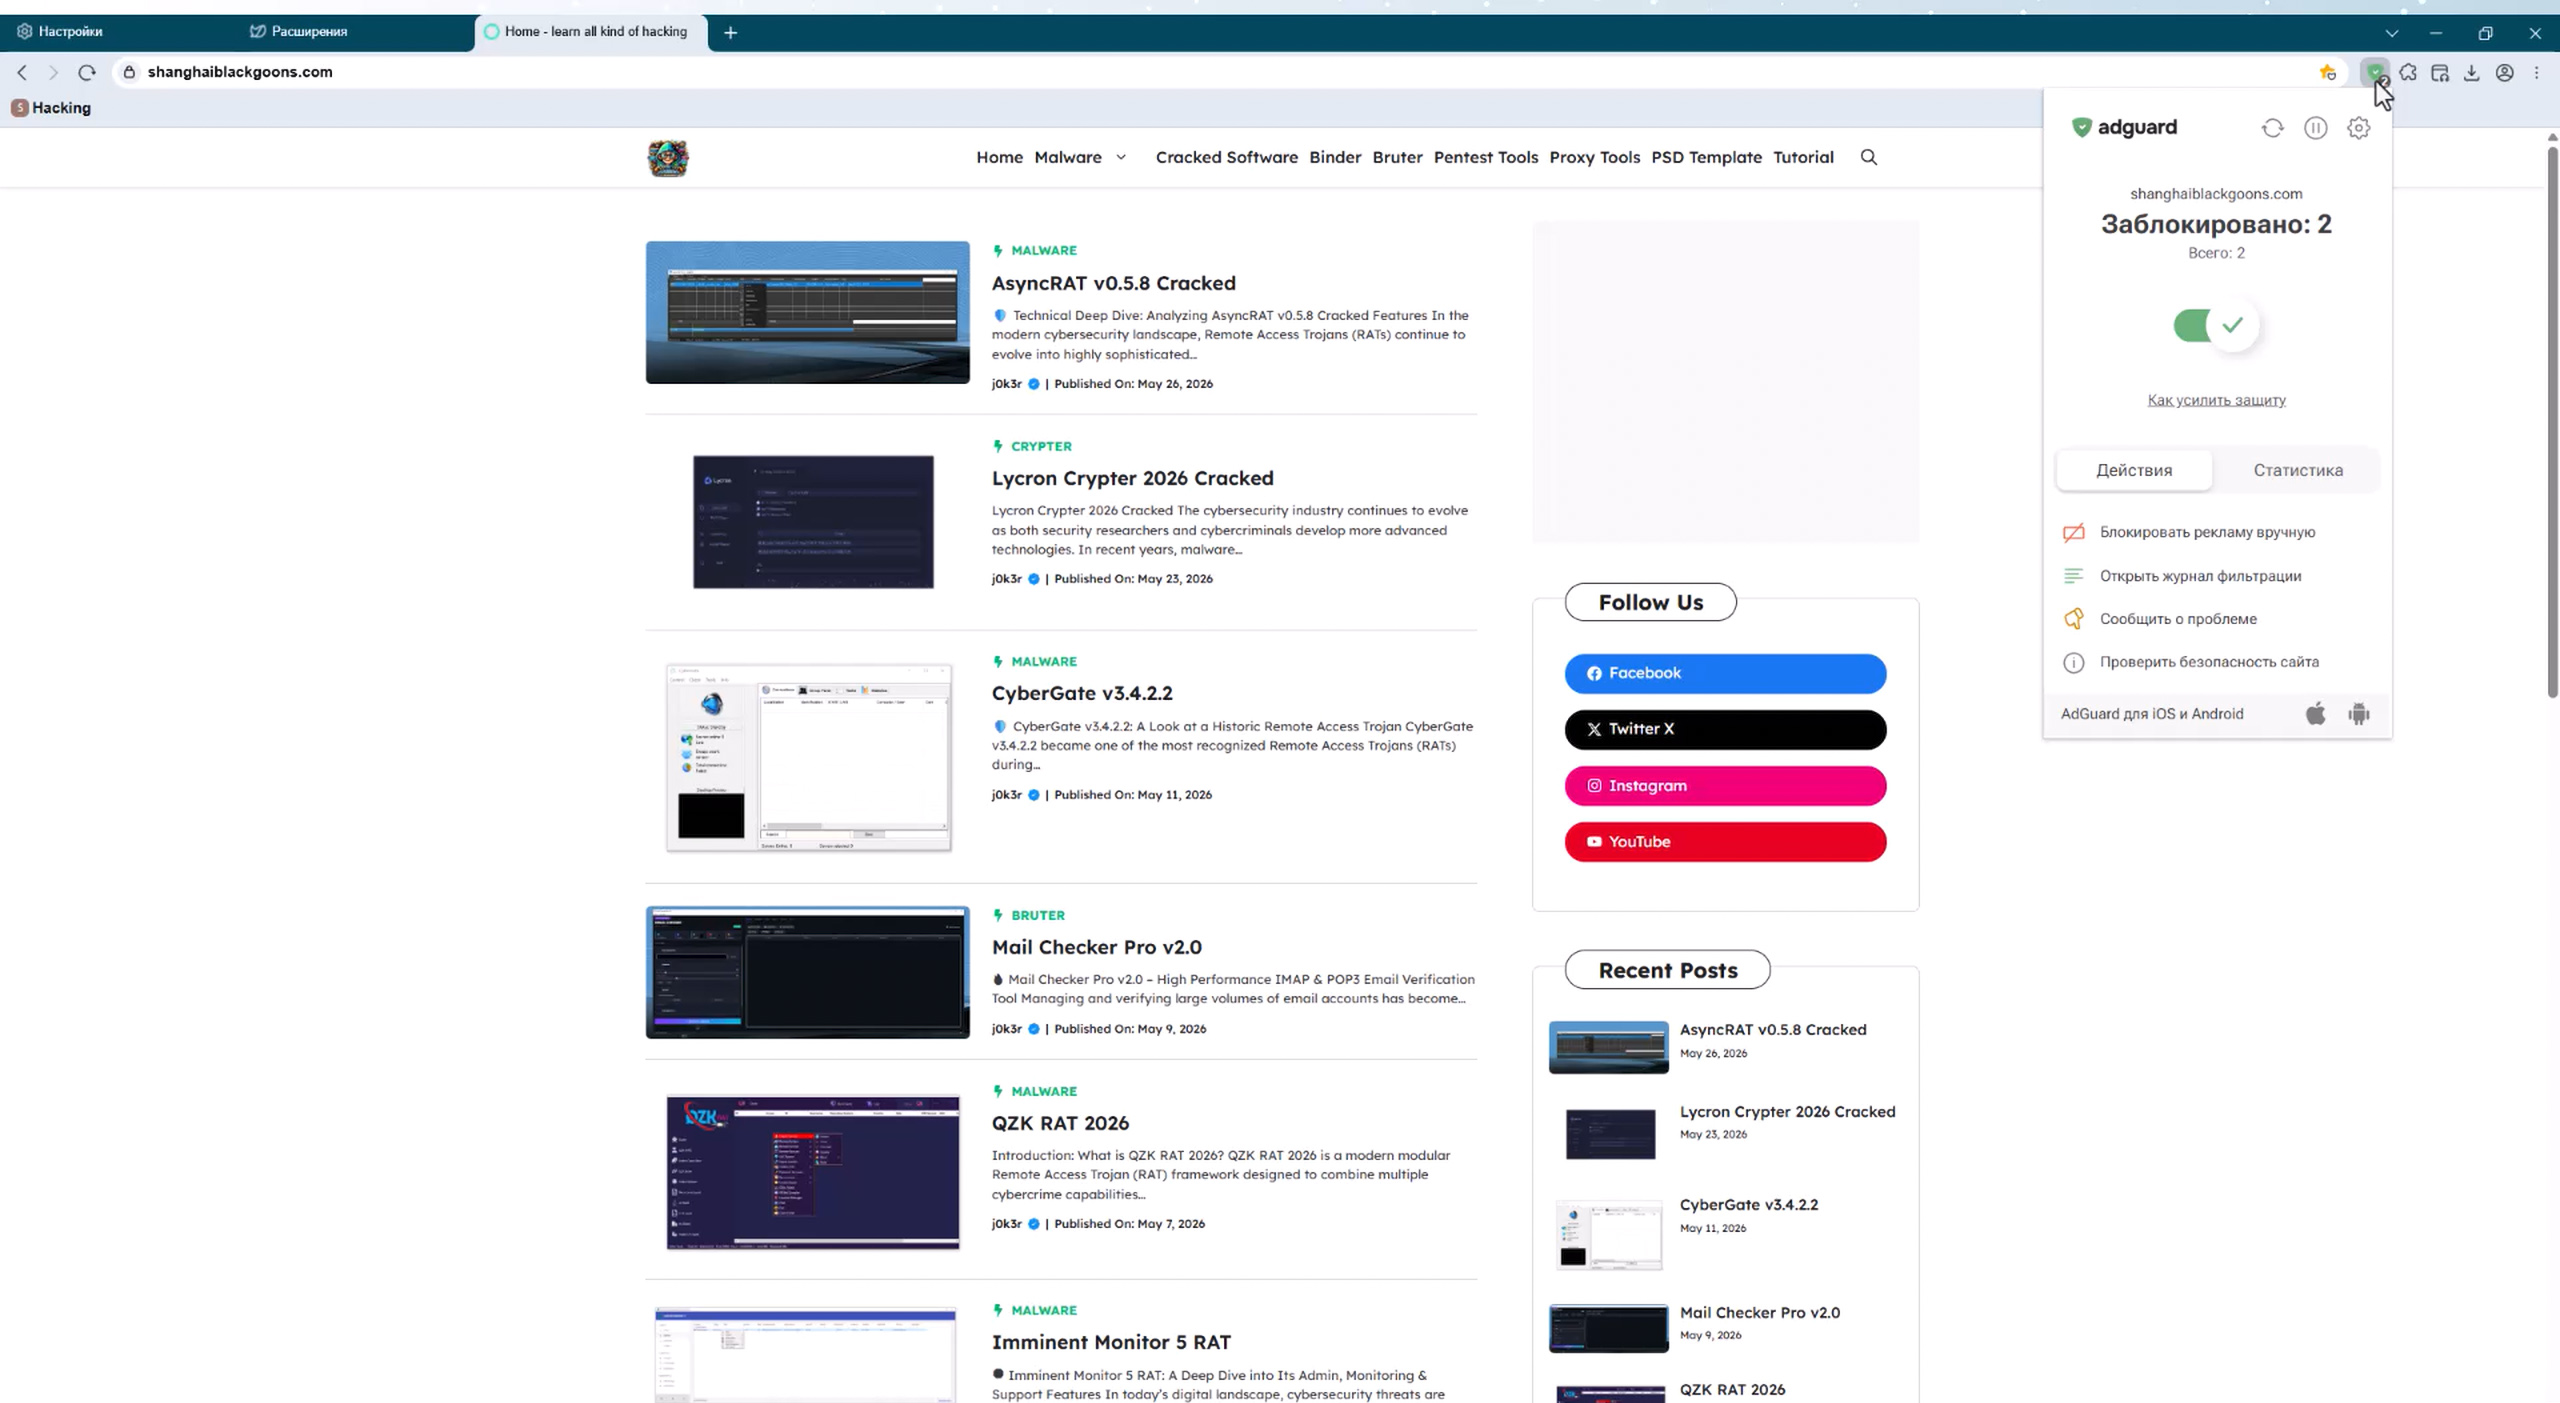This screenshot has width=2560, height=1403.
Task: Click the toolbar icon left of downloads
Action: pos(2440,72)
